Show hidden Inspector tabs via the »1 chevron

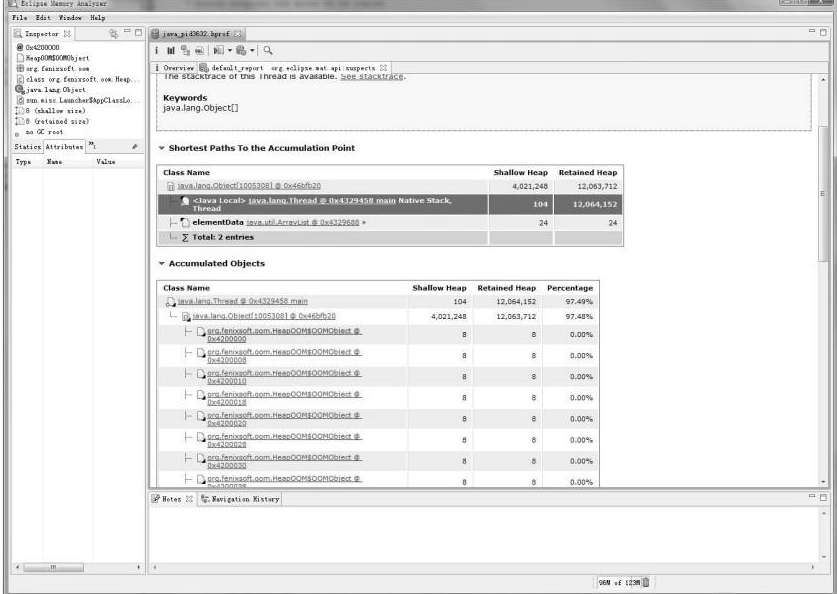[92, 145]
